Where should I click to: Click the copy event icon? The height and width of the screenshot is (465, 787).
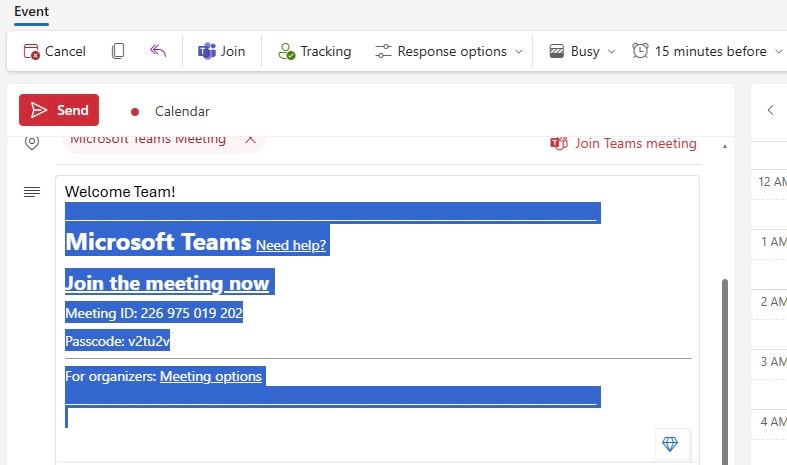point(118,51)
